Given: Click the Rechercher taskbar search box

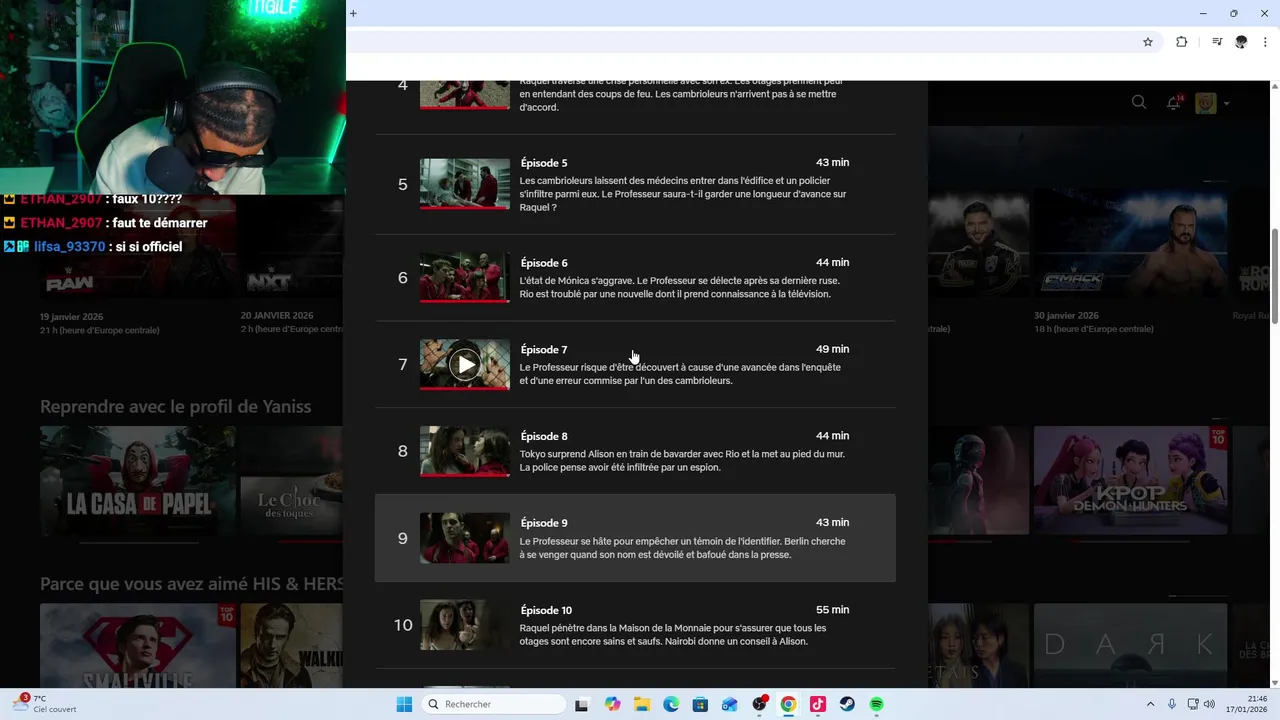Looking at the screenshot, I should click(495, 704).
